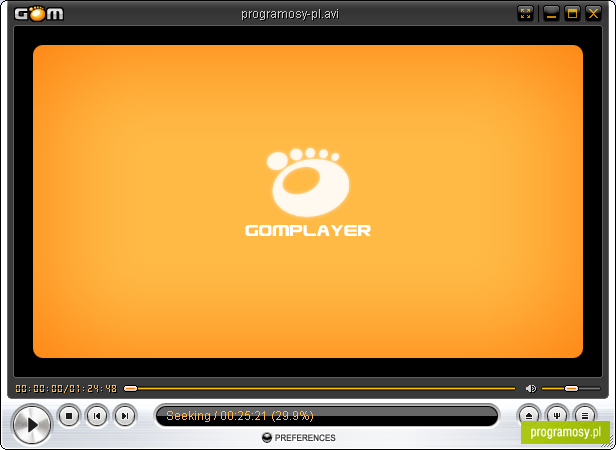The width and height of the screenshot is (616, 450).
Task: Minimize the GOM Player window
Action: pos(551,14)
